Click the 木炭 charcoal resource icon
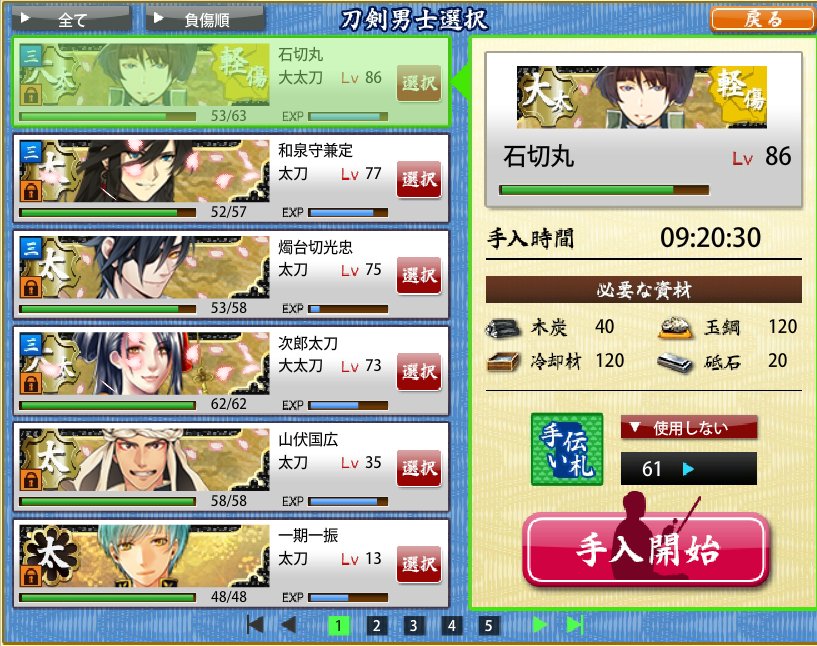Viewport: 817px width, 646px height. 503,328
